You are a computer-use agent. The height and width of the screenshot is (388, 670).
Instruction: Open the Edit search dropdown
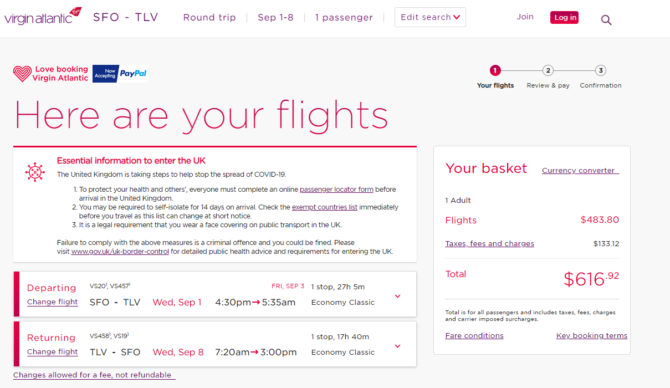(430, 17)
